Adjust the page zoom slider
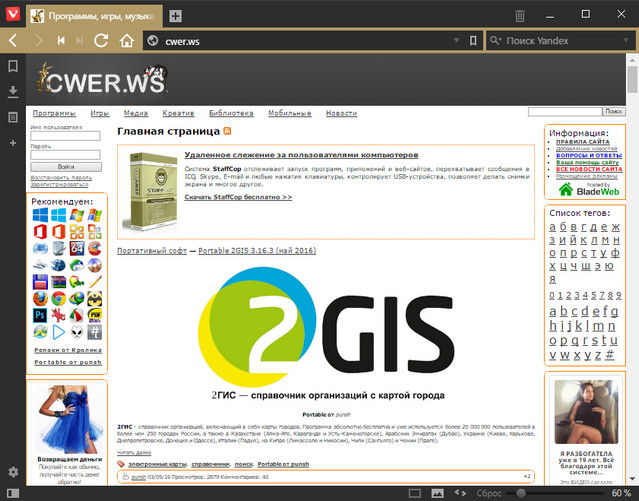639x501 pixels. tap(520, 493)
